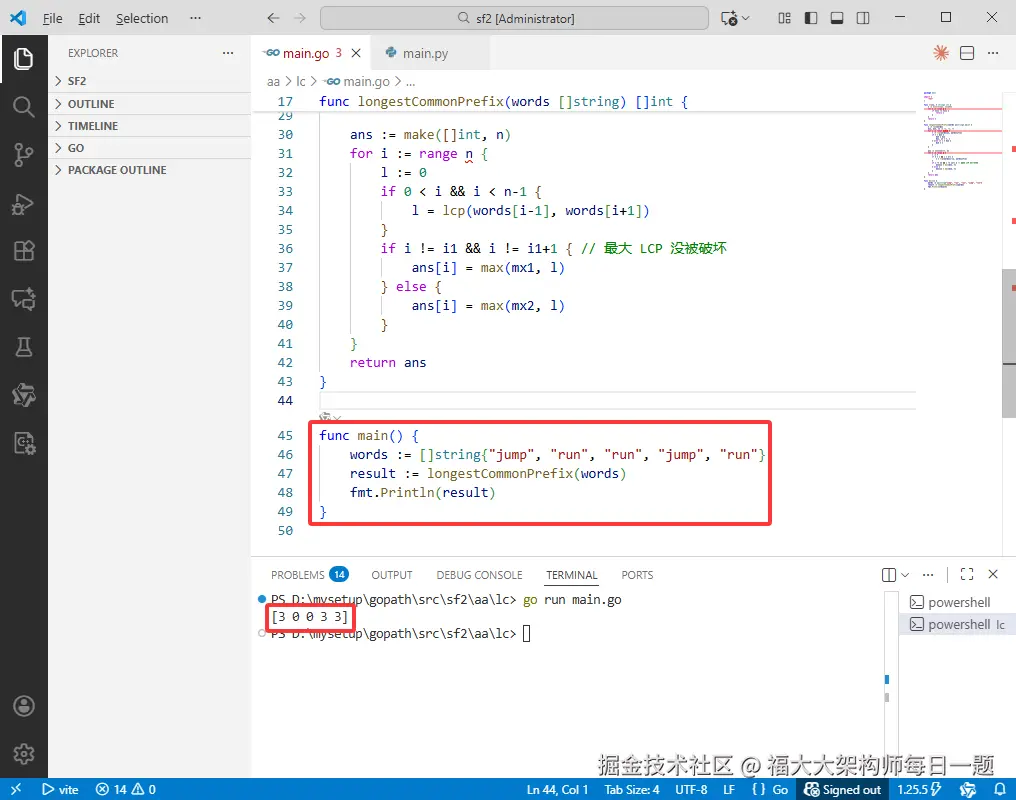The height and width of the screenshot is (800, 1016).
Task: Switch to the DEBUG CONSOLE tab
Action: [x=479, y=575]
